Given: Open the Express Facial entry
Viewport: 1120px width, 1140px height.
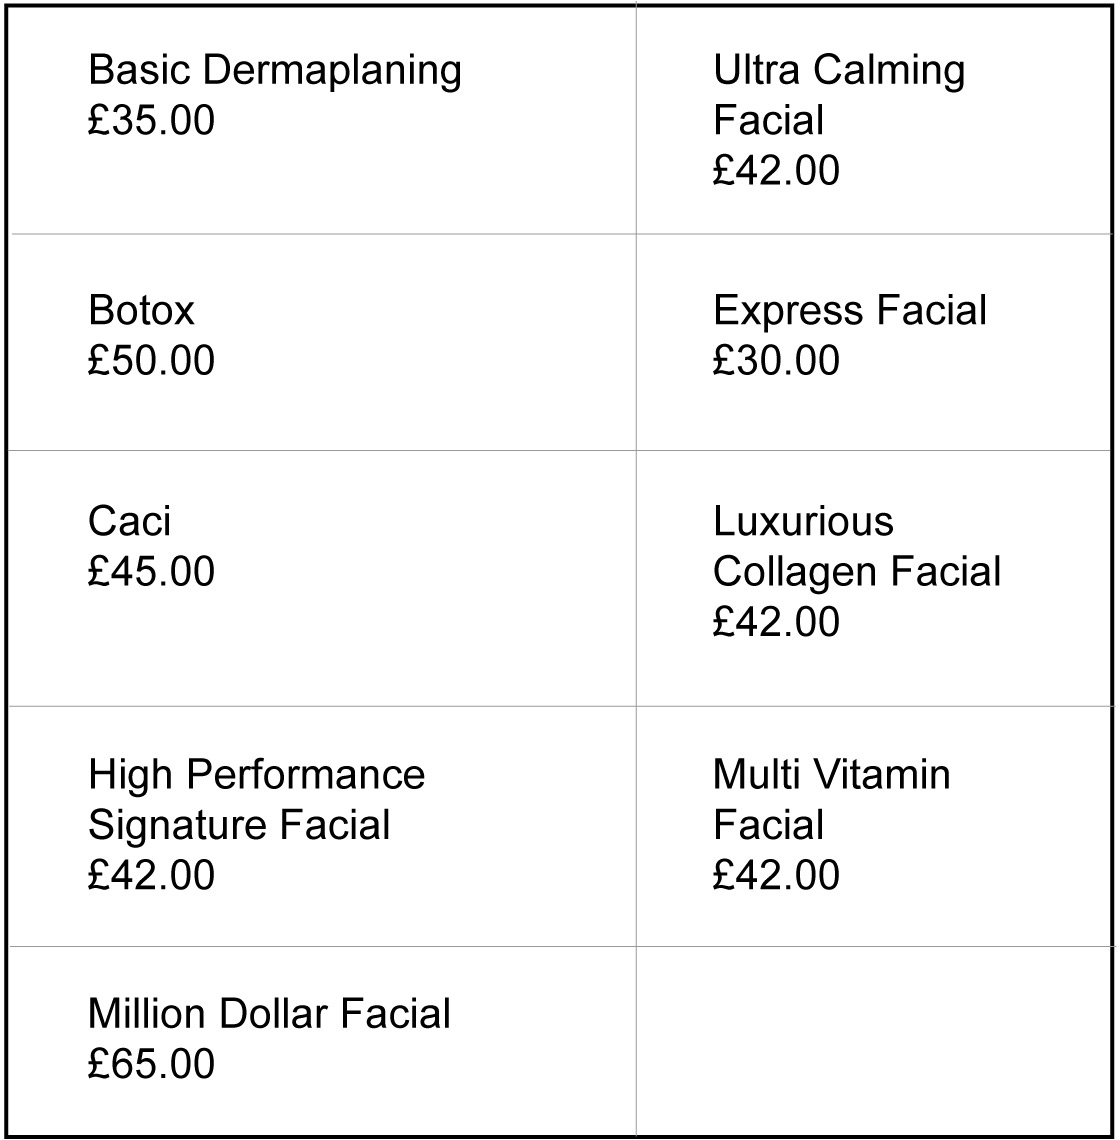Looking at the screenshot, I should click(x=849, y=311).
